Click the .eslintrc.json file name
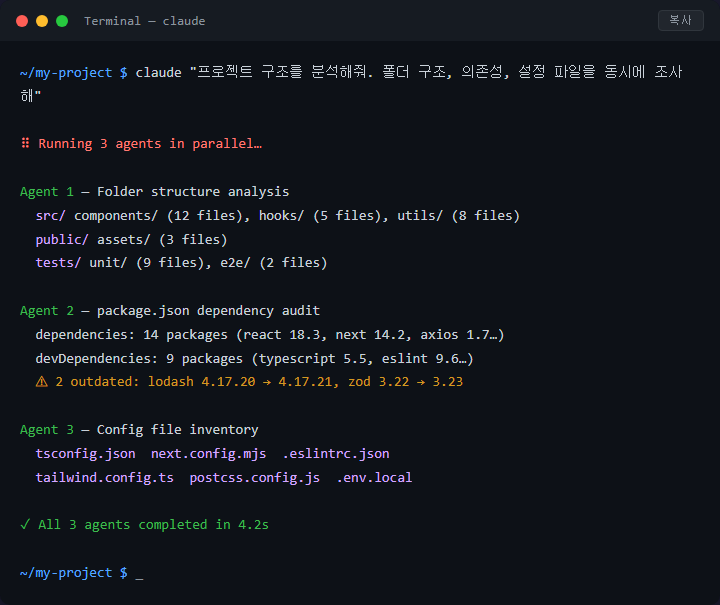The width and height of the screenshot is (720, 605). [336, 454]
